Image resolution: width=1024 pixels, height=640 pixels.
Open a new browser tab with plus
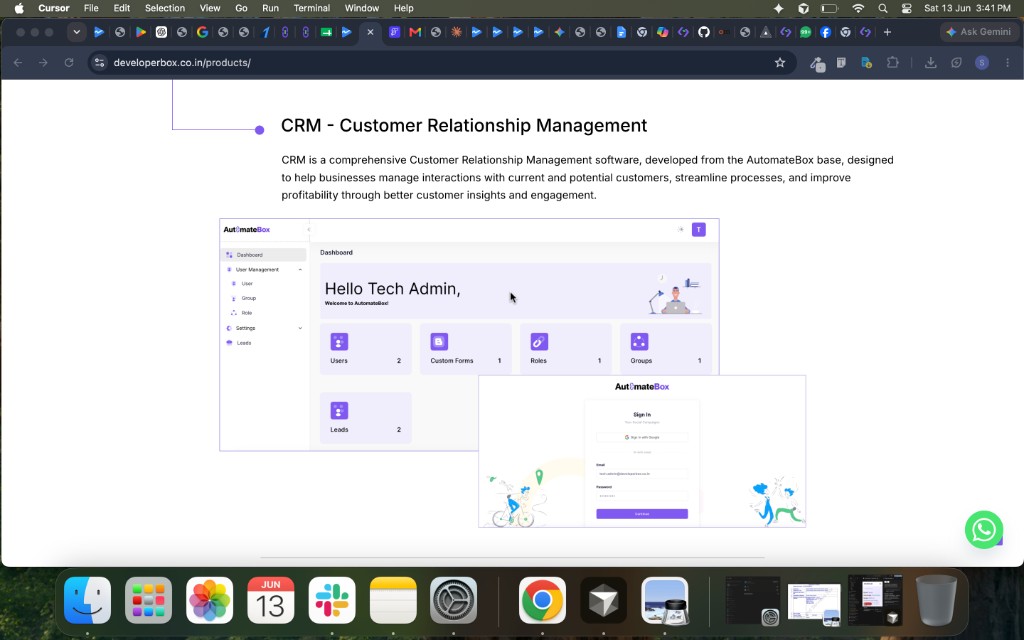click(x=887, y=32)
